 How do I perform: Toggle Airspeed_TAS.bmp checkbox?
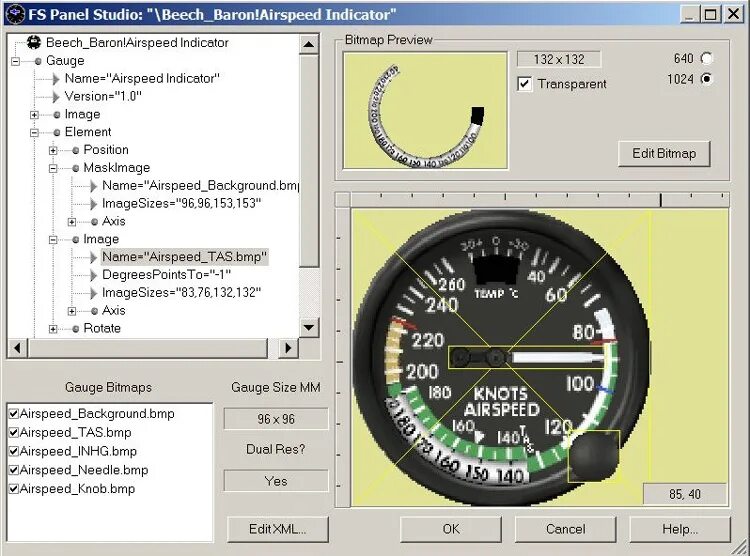(x=14, y=433)
